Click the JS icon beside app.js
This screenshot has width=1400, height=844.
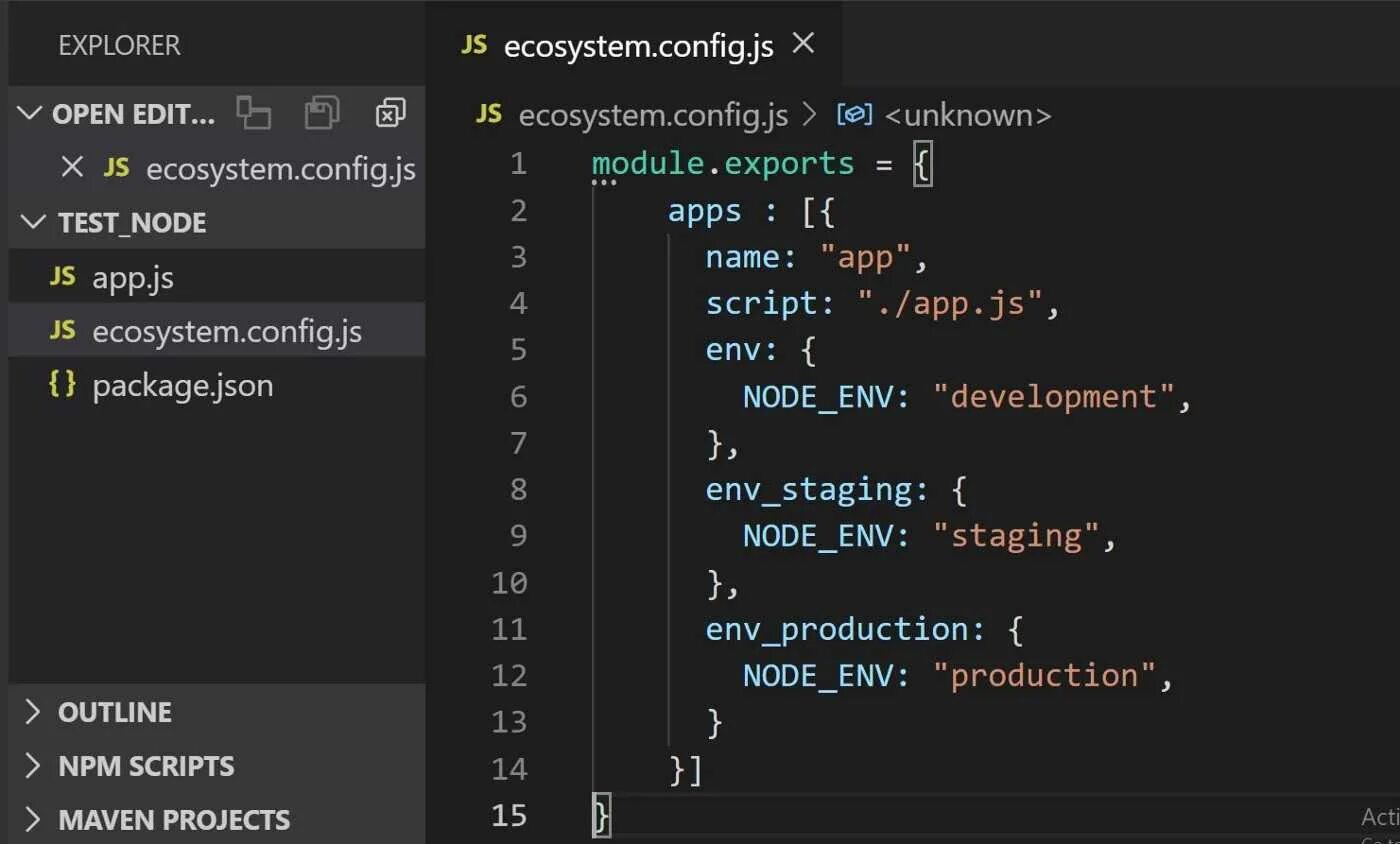[62, 276]
